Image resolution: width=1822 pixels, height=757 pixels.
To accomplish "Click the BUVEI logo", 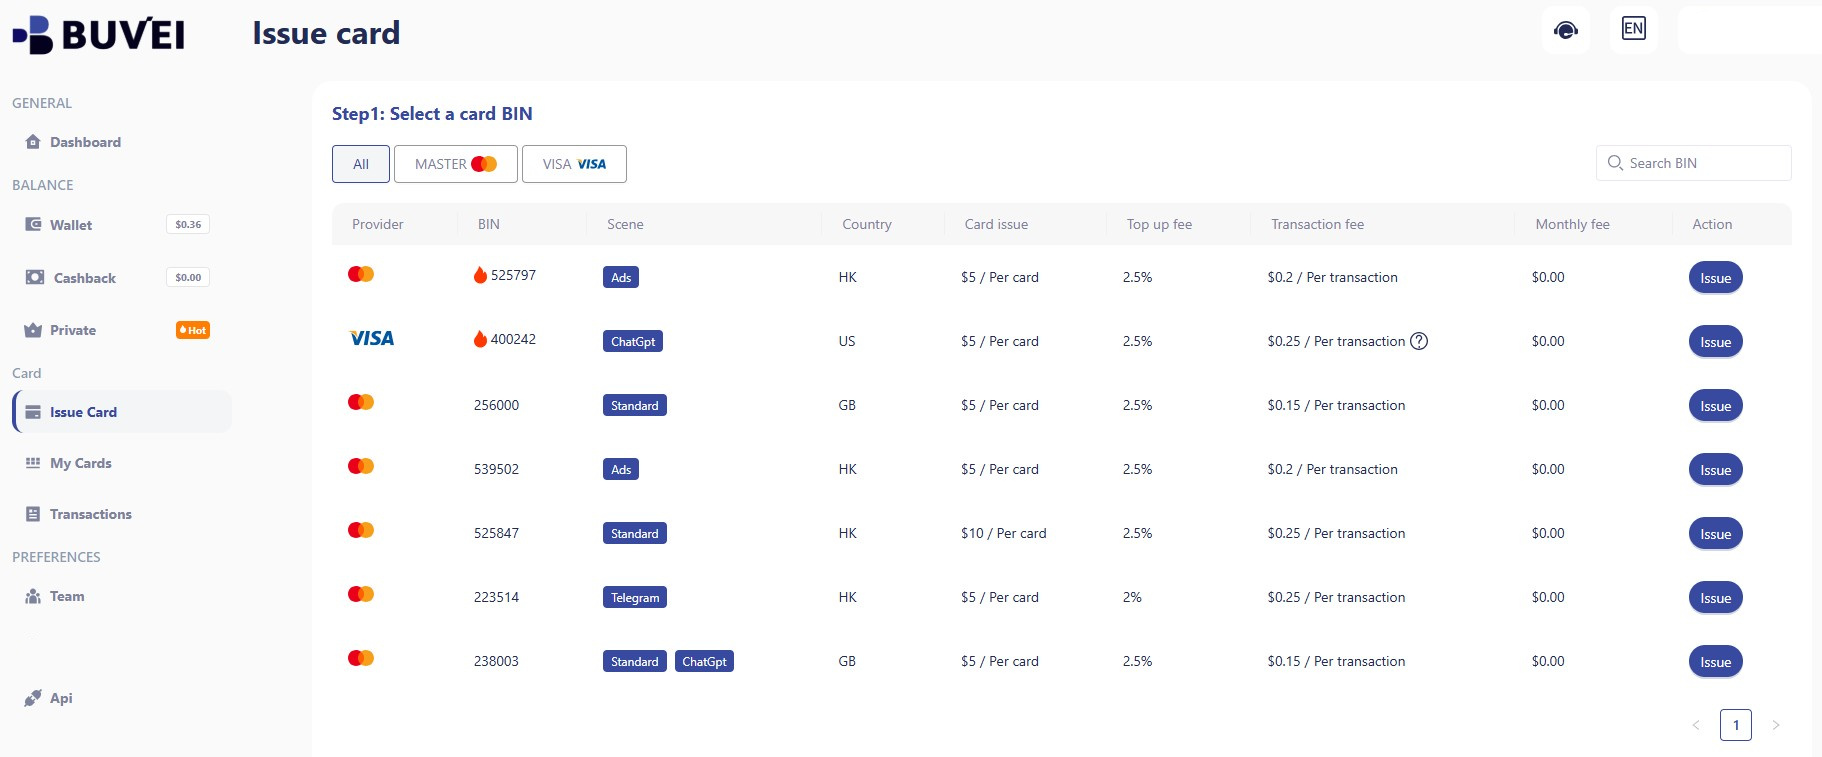I will point(98,34).
